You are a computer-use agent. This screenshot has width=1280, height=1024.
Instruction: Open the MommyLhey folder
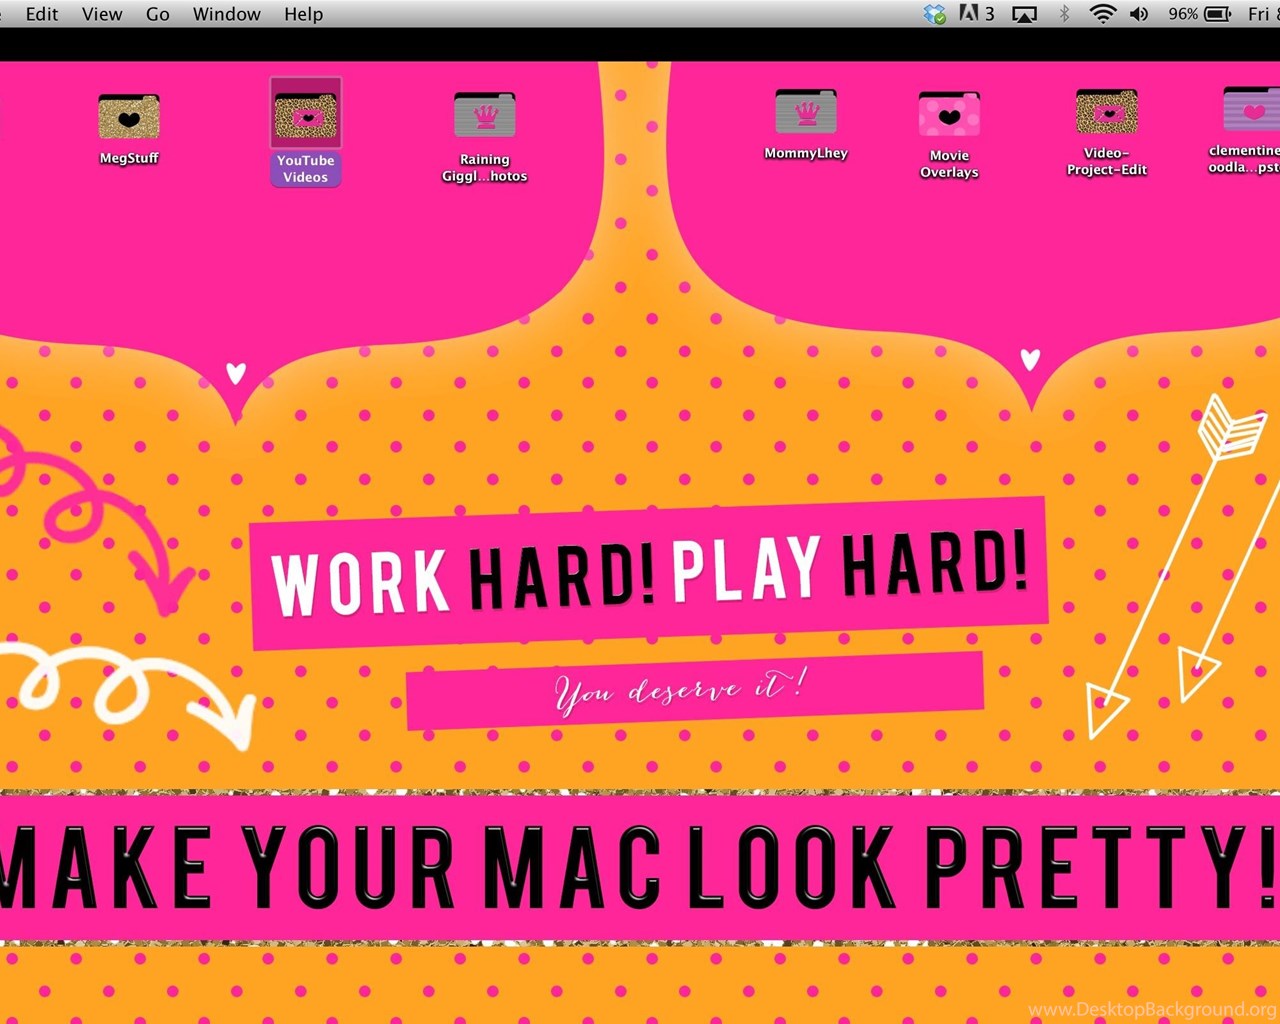[x=806, y=112]
